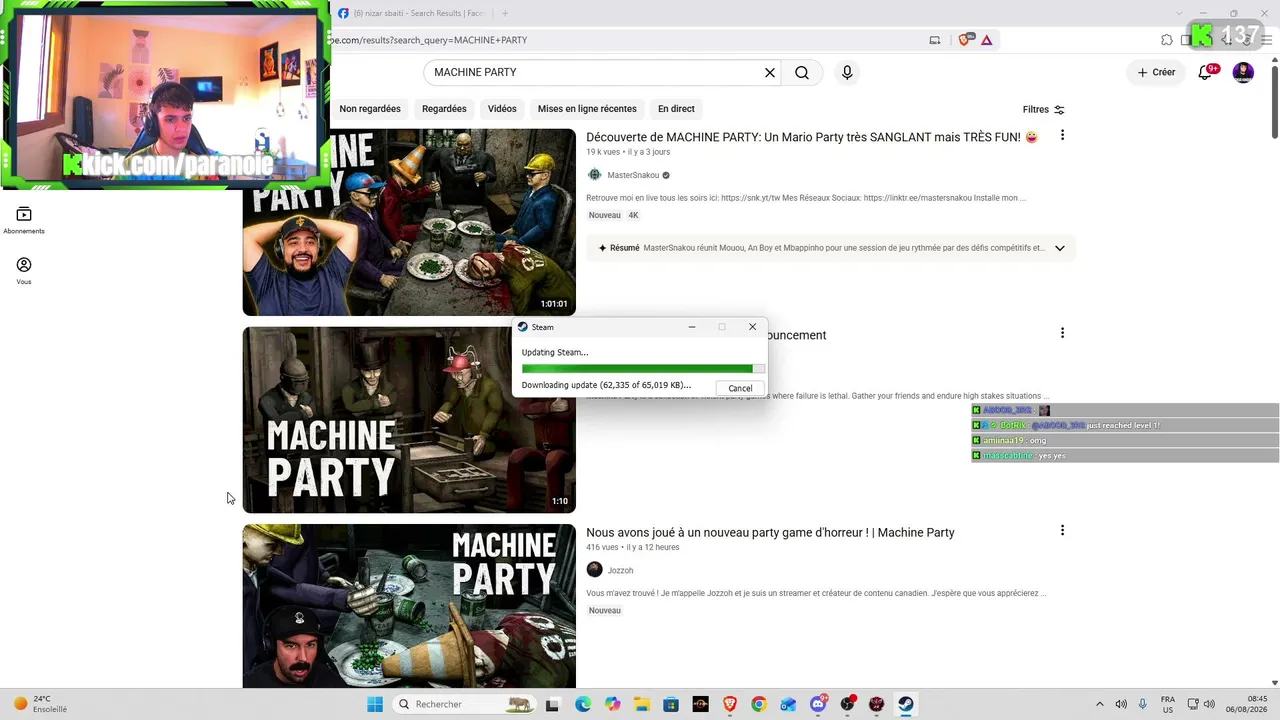Click the FRA US language indicator
Image resolution: width=1280 pixels, height=720 pixels.
click(1168, 704)
